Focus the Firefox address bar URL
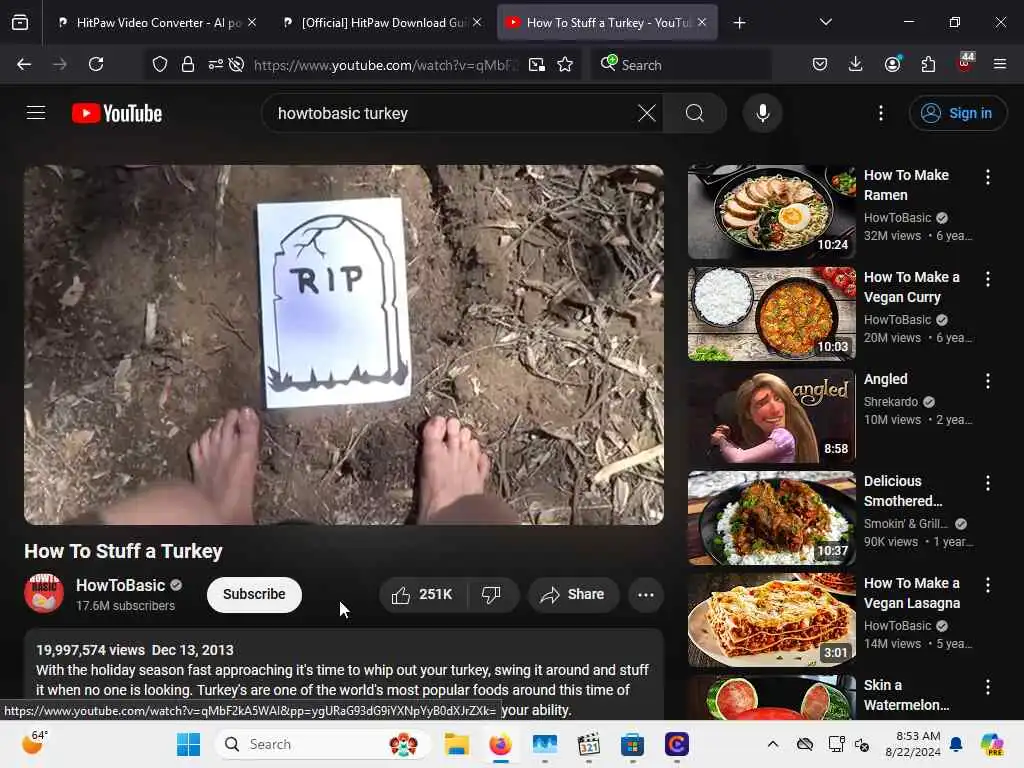This screenshot has width=1024, height=768. click(x=385, y=65)
